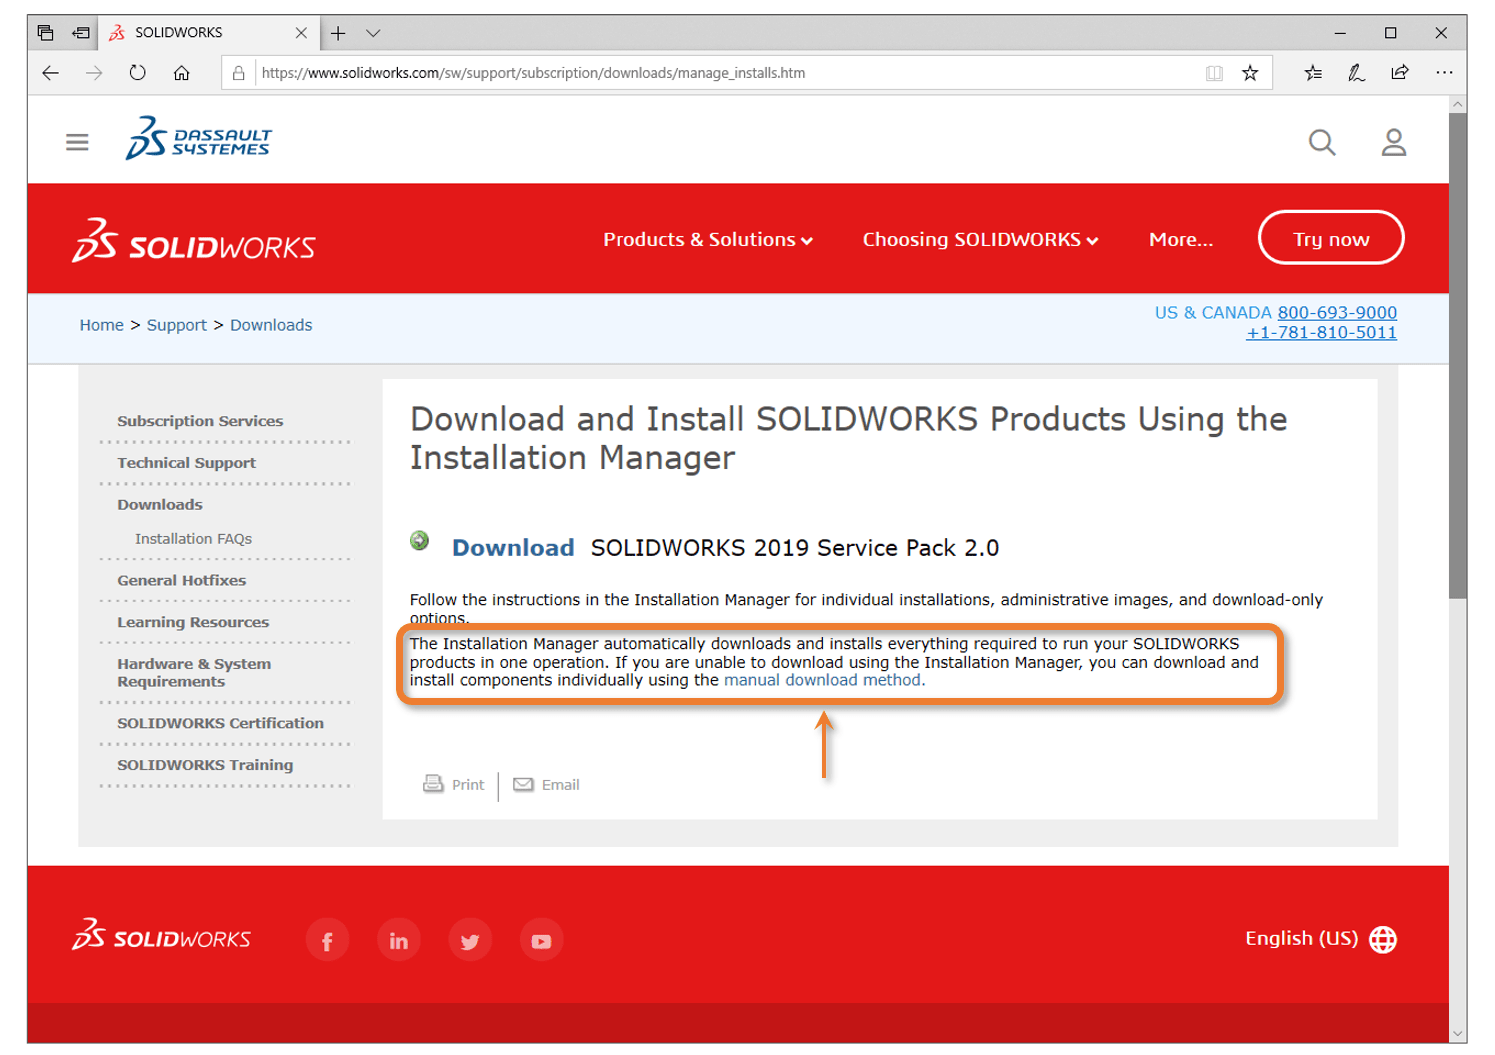1495x1055 pixels.
Task: Click the Print text link
Action: click(468, 785)
